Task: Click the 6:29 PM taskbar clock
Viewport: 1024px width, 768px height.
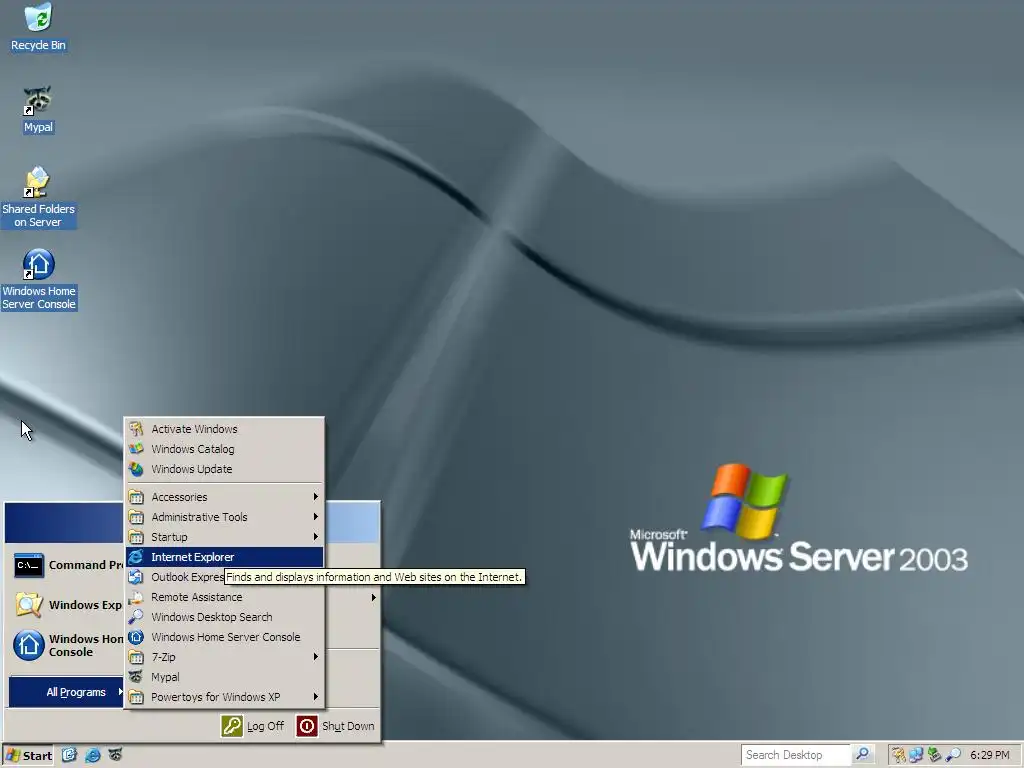Action: point(989,755)
